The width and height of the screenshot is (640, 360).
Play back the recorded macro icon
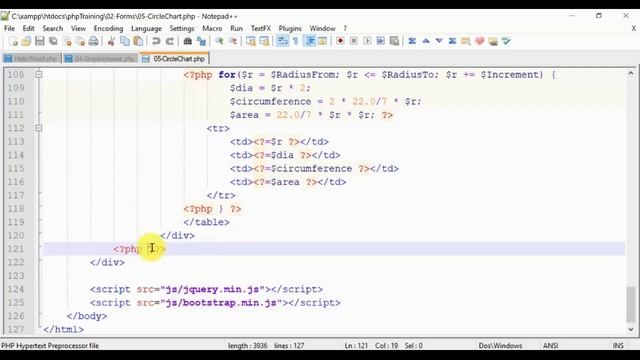[367, 41]
